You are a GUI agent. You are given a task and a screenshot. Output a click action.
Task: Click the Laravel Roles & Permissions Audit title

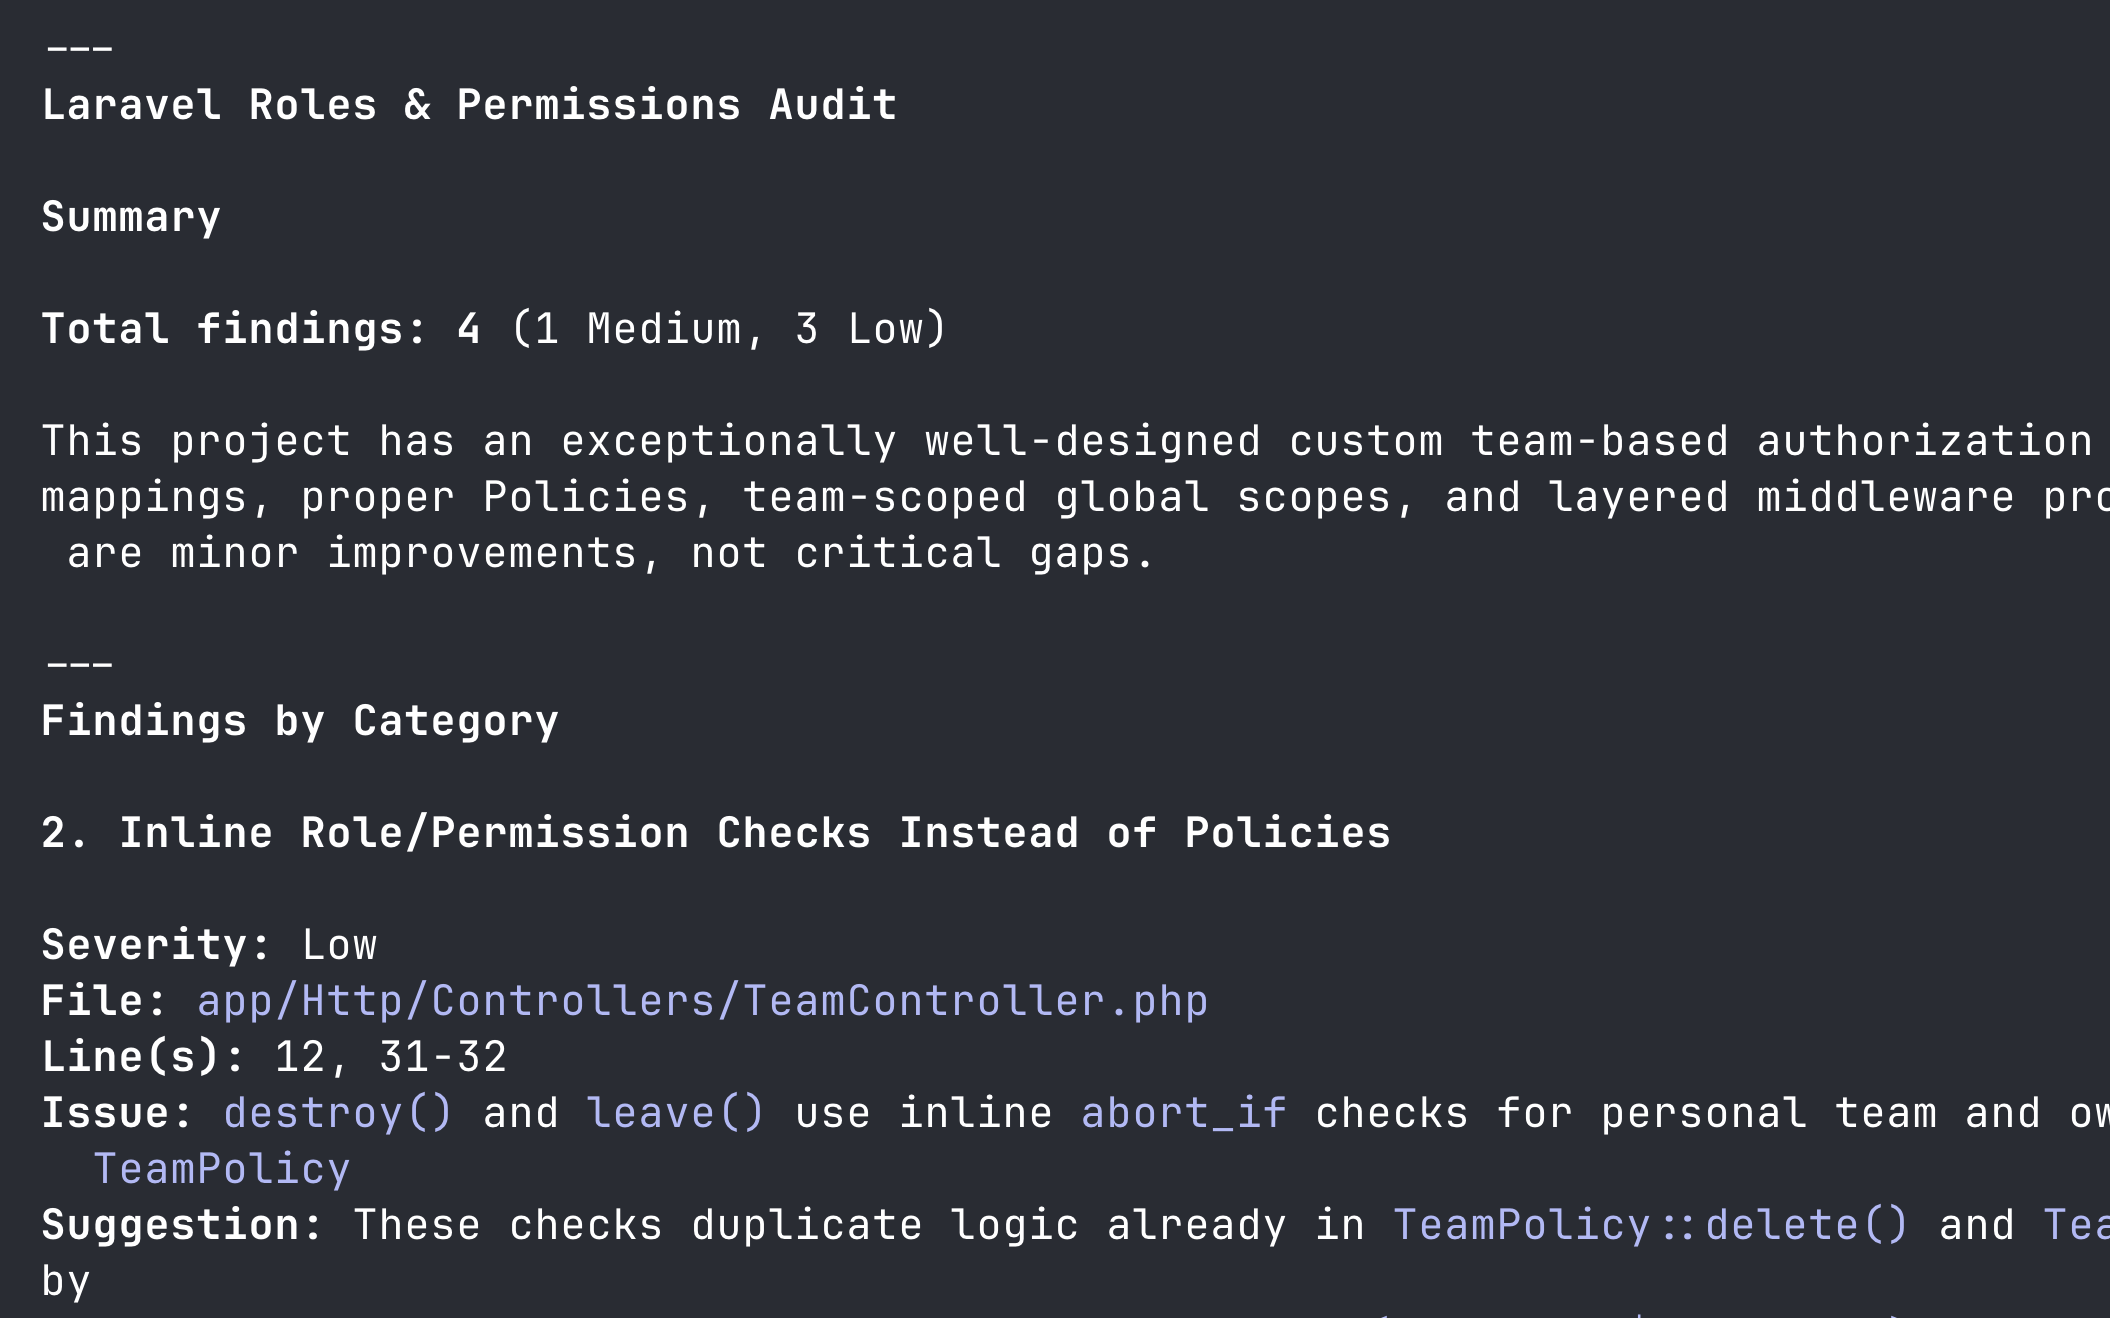click(469, 105)
